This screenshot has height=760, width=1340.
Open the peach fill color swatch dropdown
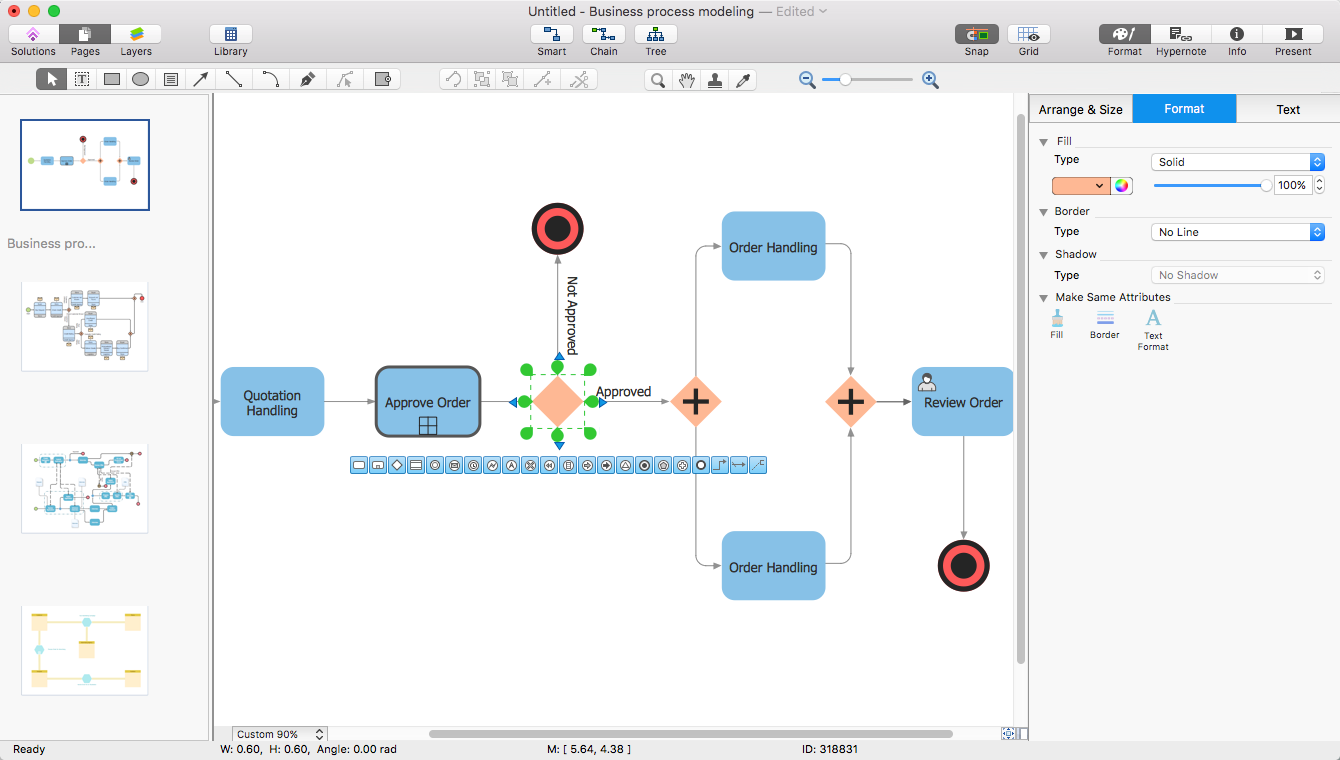click(x=1081, y=185)
